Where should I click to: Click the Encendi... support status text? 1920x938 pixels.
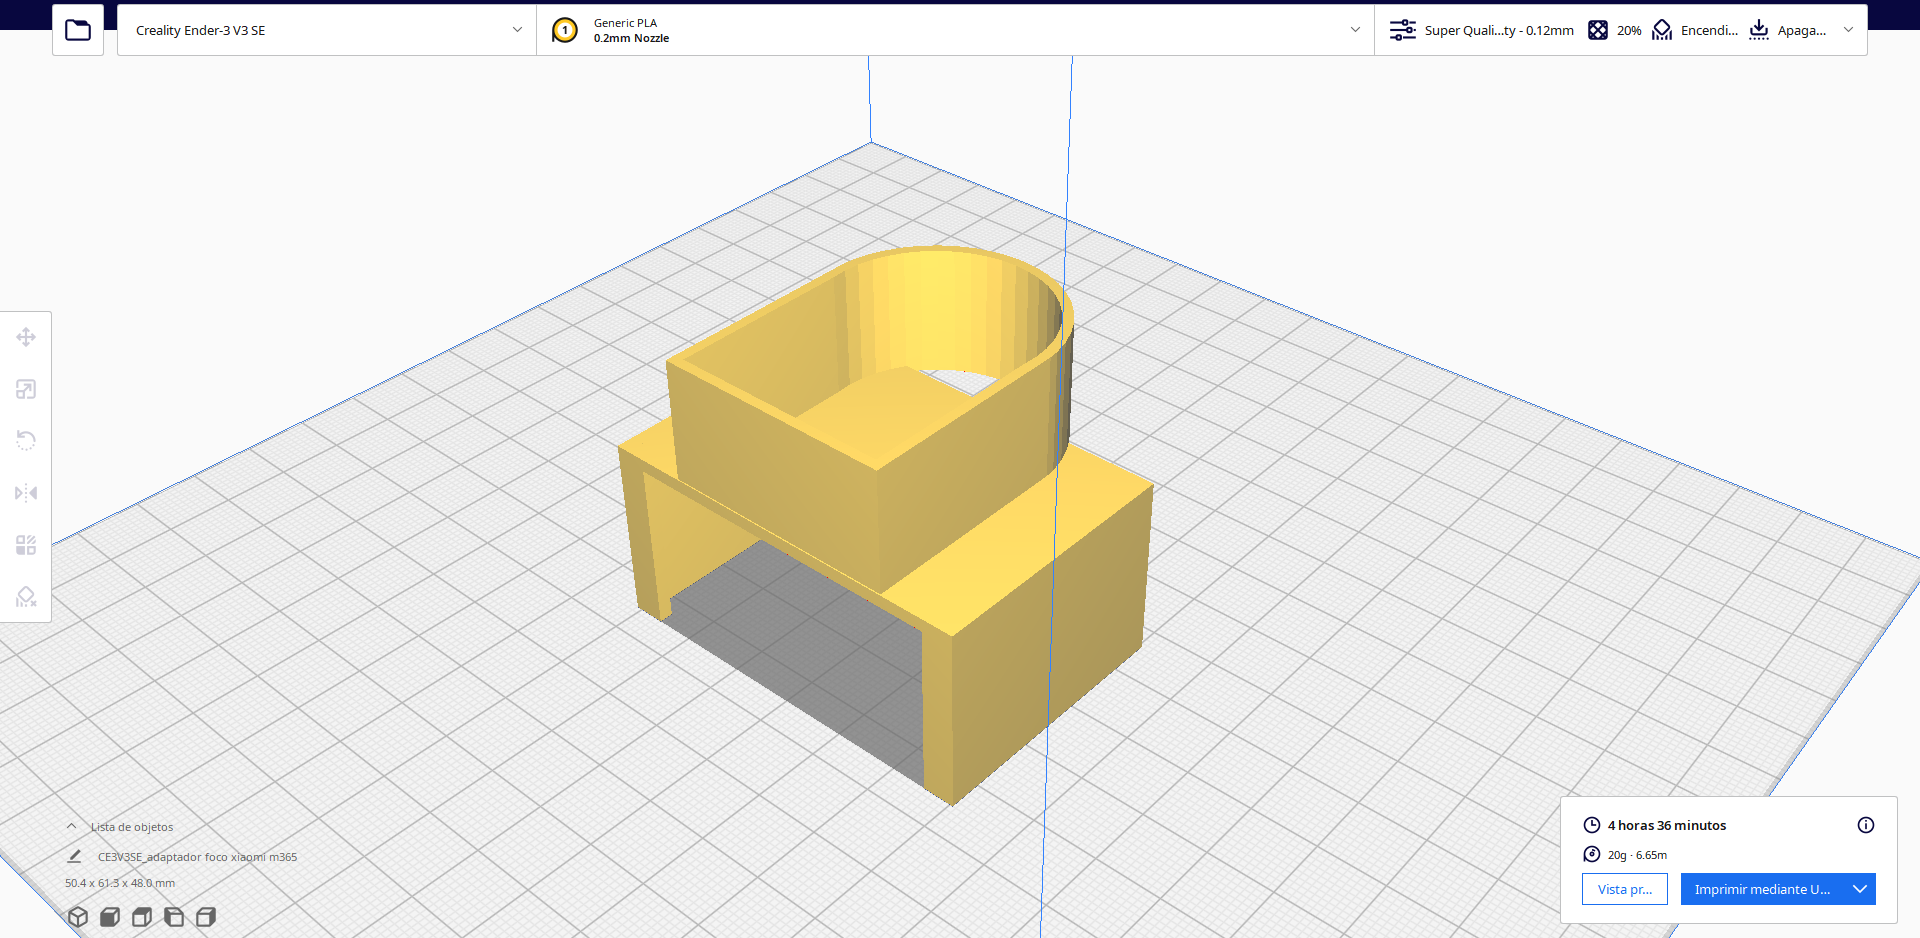(x=1709, y=31)
